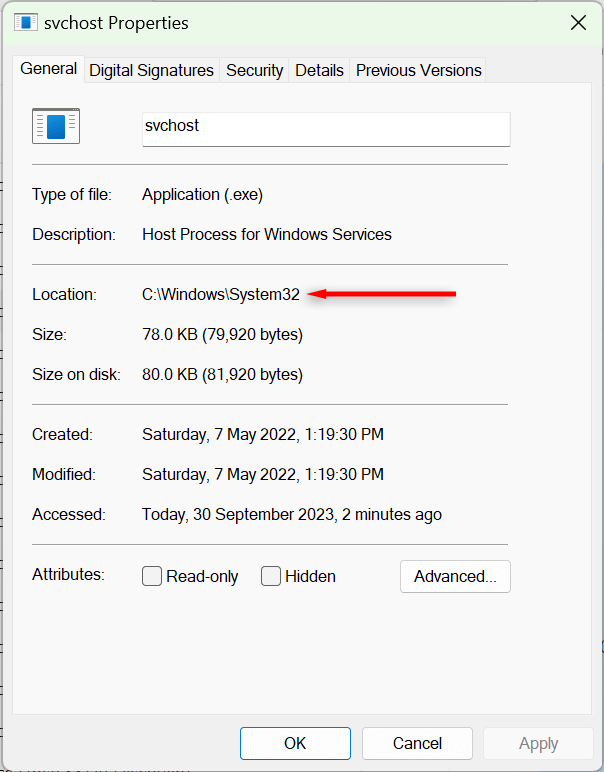Tick the Hidden attribute checkbox

pyautogui.click(x=271, y=576)
